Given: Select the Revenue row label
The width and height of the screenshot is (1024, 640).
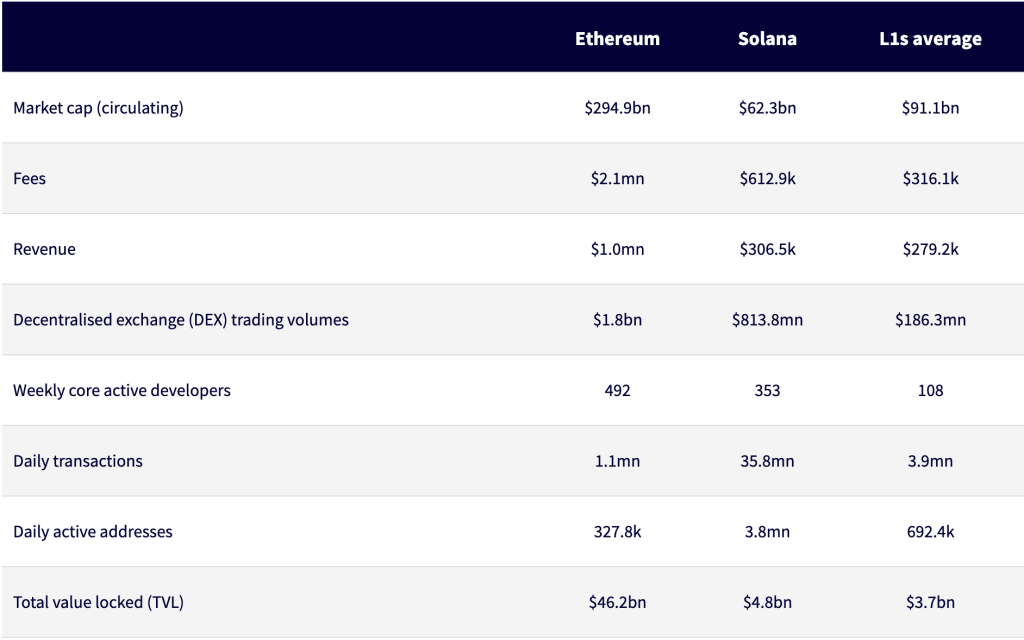Looking at the screenshot, I should 44,249.
